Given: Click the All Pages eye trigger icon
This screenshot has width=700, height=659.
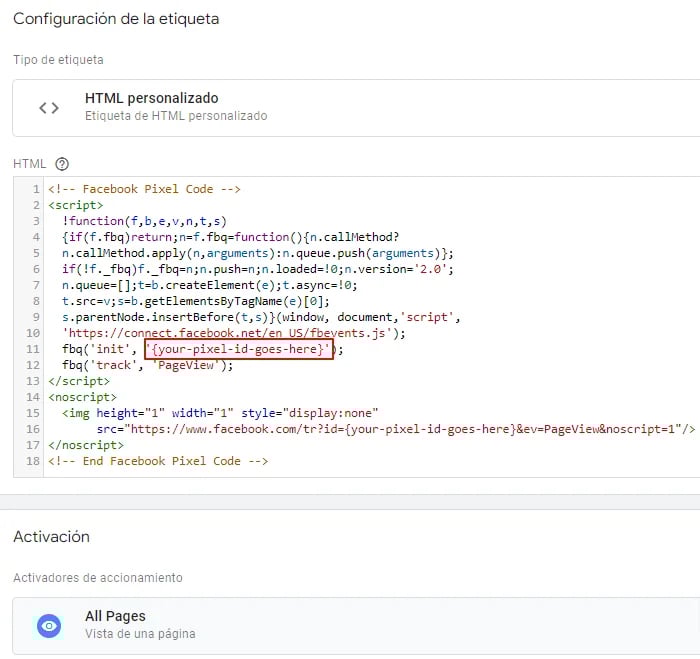Looking at the screenshot, I should [49, 626].
